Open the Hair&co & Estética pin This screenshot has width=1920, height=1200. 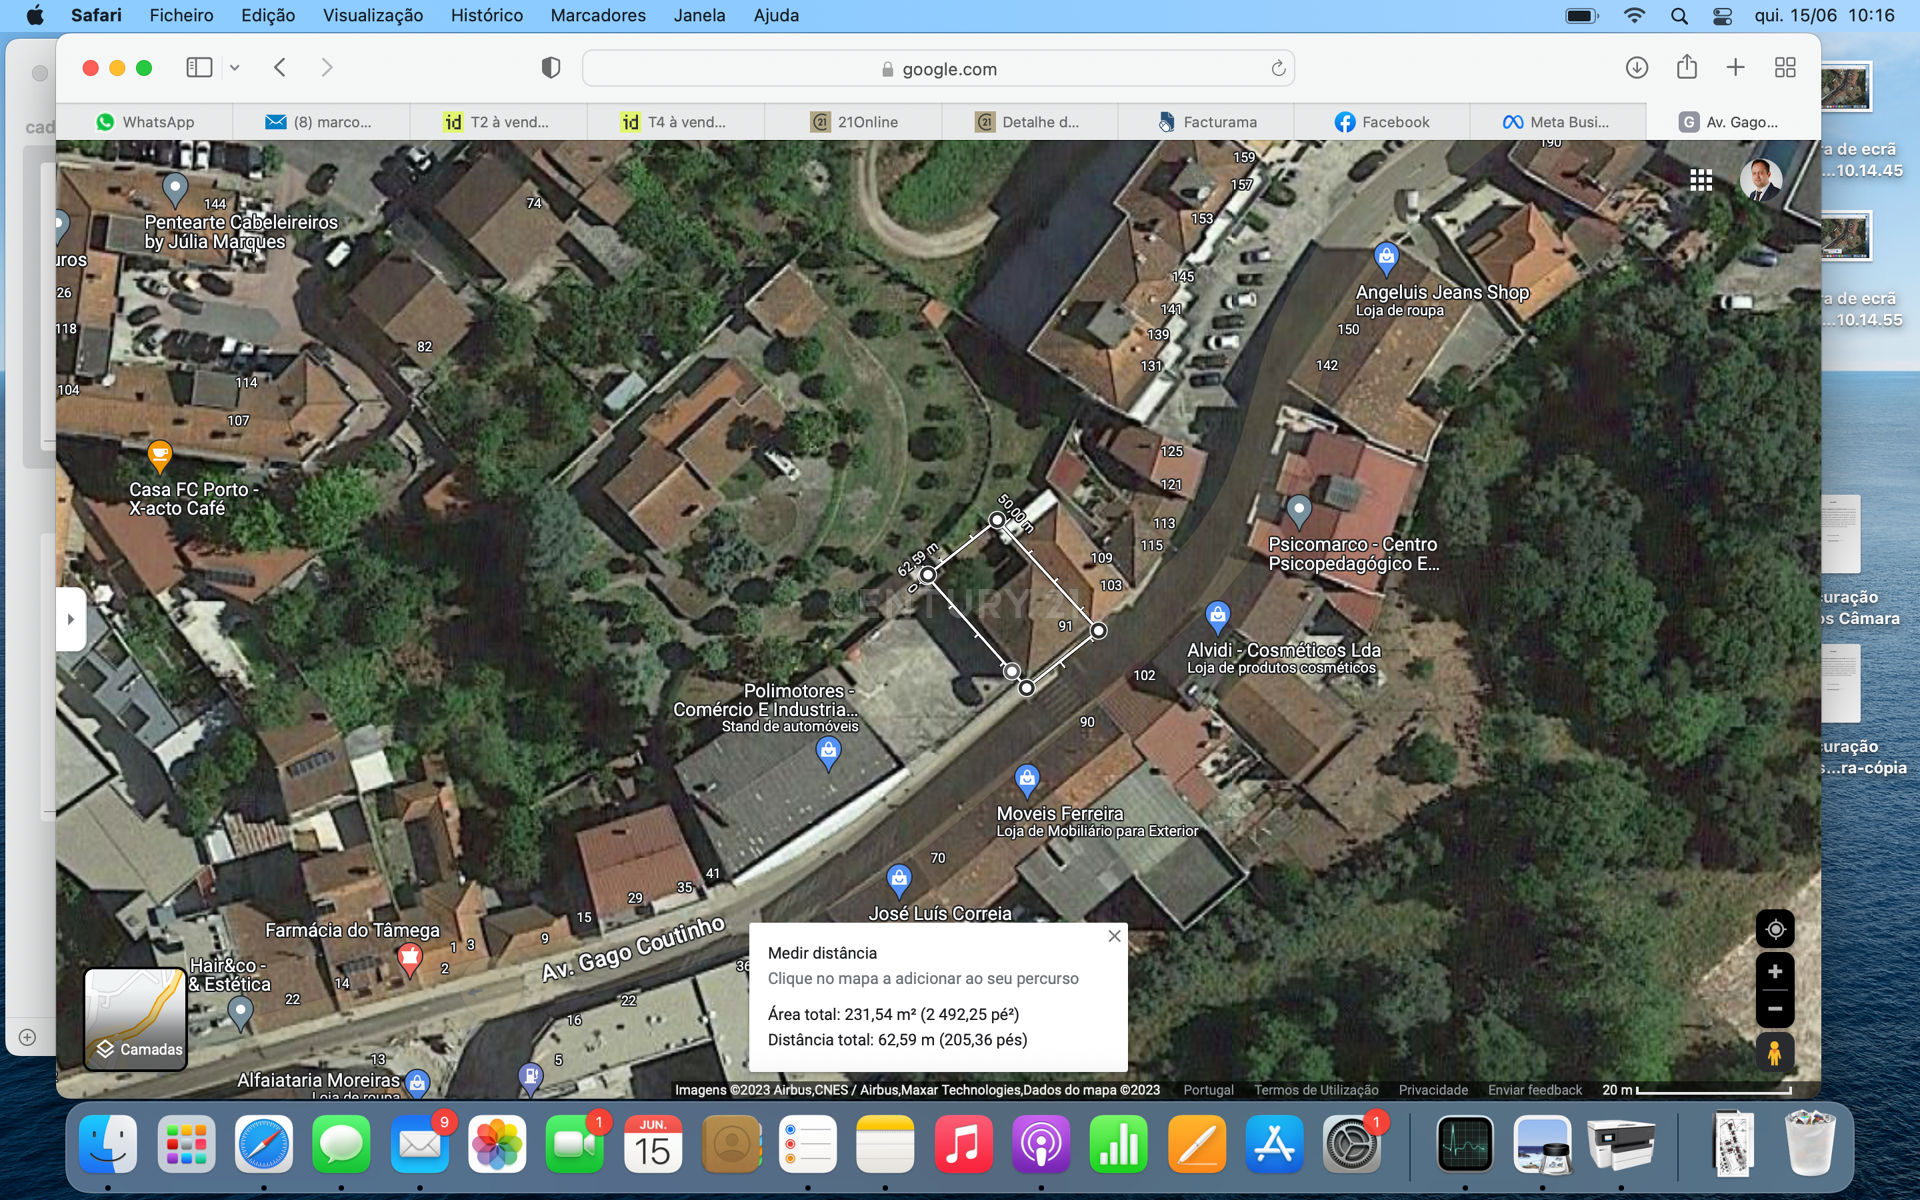[x=240, y=1014]
